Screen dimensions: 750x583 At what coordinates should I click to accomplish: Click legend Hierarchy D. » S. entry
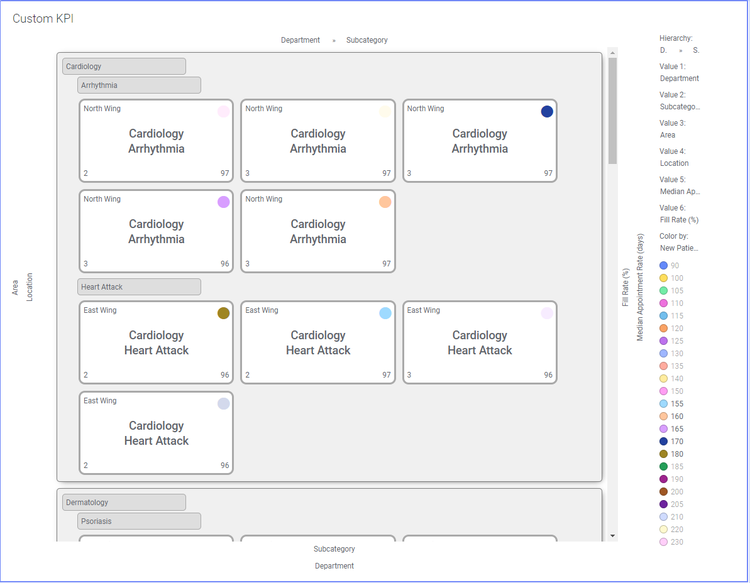coord(679,50)
